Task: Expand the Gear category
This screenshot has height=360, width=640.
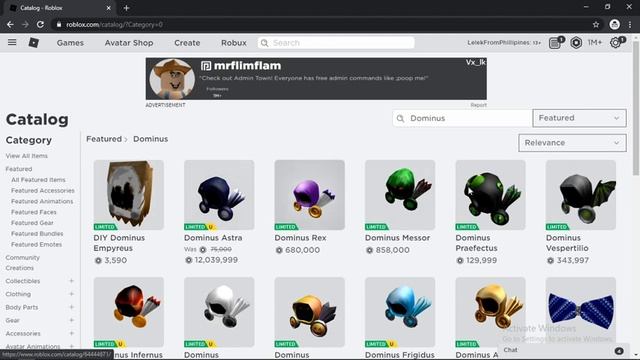Action: tap(71, 320)
